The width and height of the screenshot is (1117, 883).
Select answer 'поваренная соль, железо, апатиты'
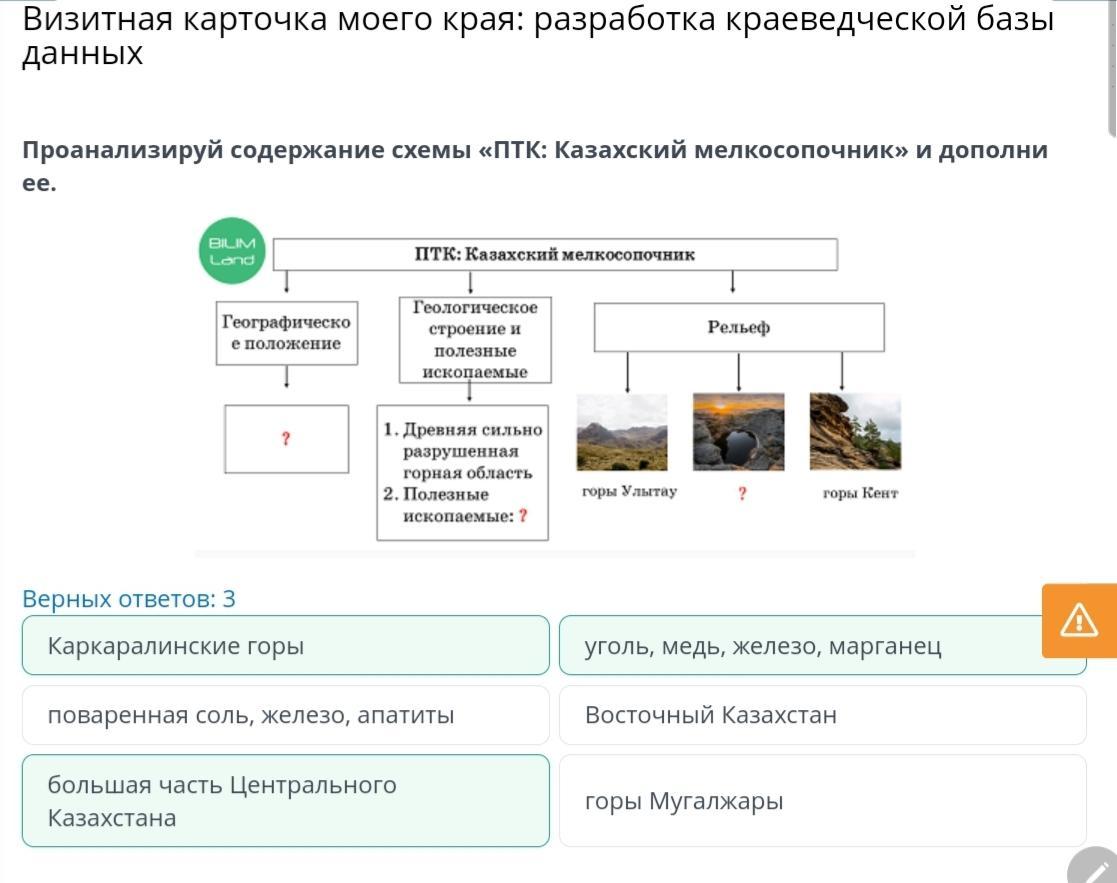(286, 715)
